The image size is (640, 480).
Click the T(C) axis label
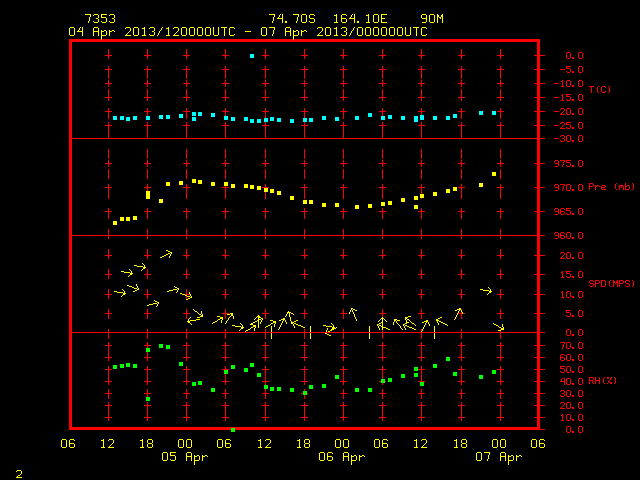point(600,89)
